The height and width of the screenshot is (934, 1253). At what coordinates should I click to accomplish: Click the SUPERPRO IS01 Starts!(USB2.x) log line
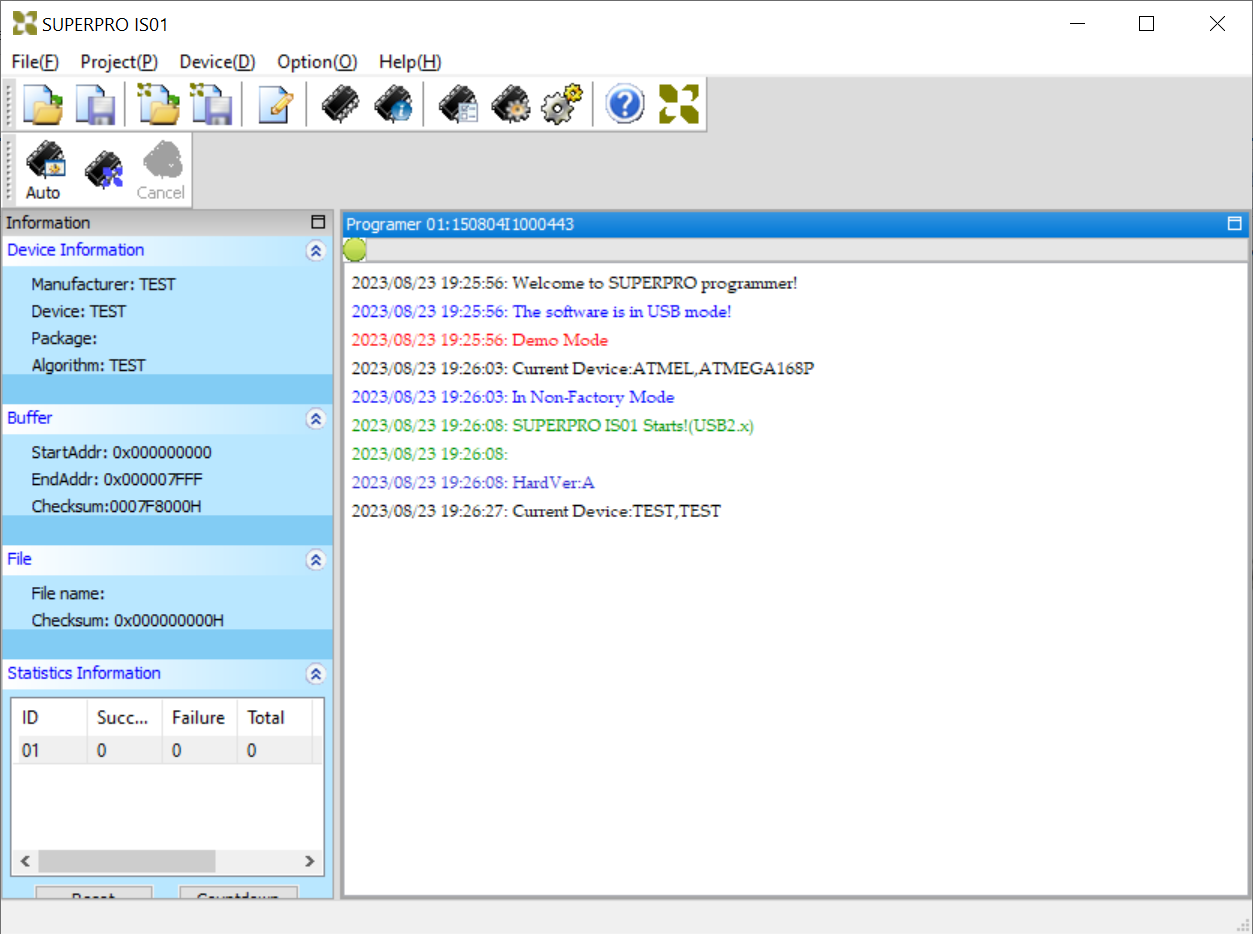pyautogui.click(x=552, y=425)
